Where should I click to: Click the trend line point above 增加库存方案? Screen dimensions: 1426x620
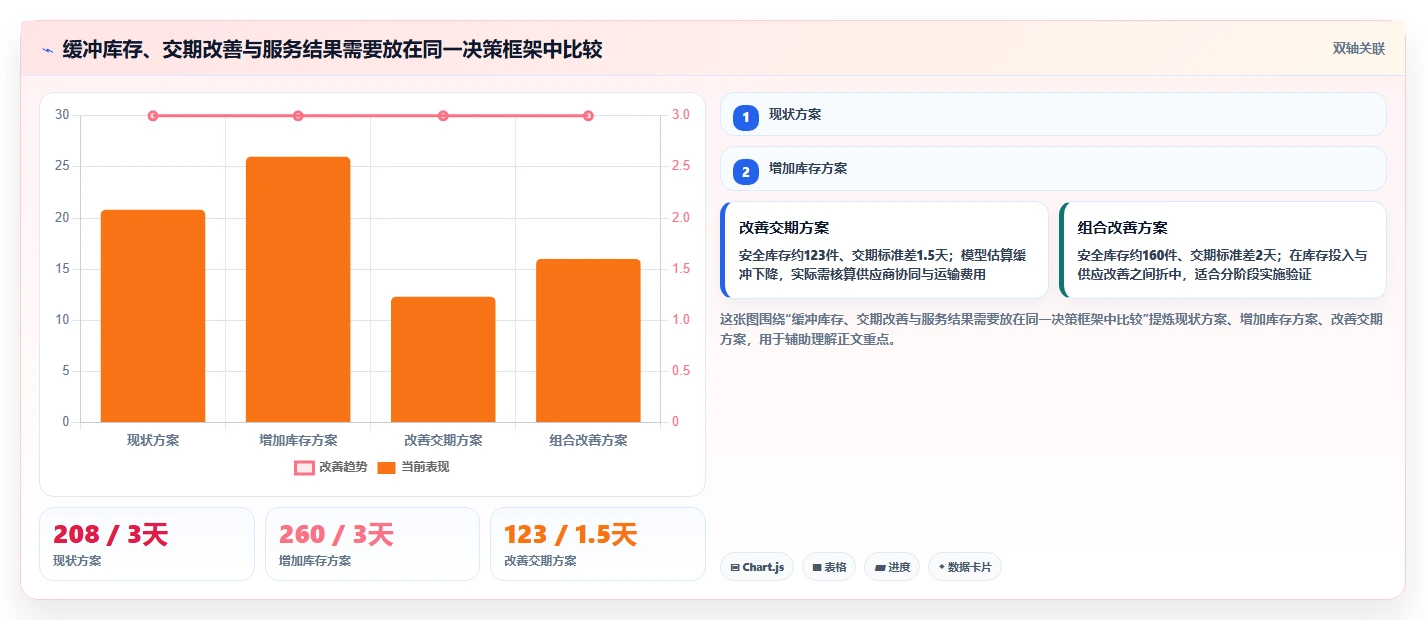click(x=298, y=116)
